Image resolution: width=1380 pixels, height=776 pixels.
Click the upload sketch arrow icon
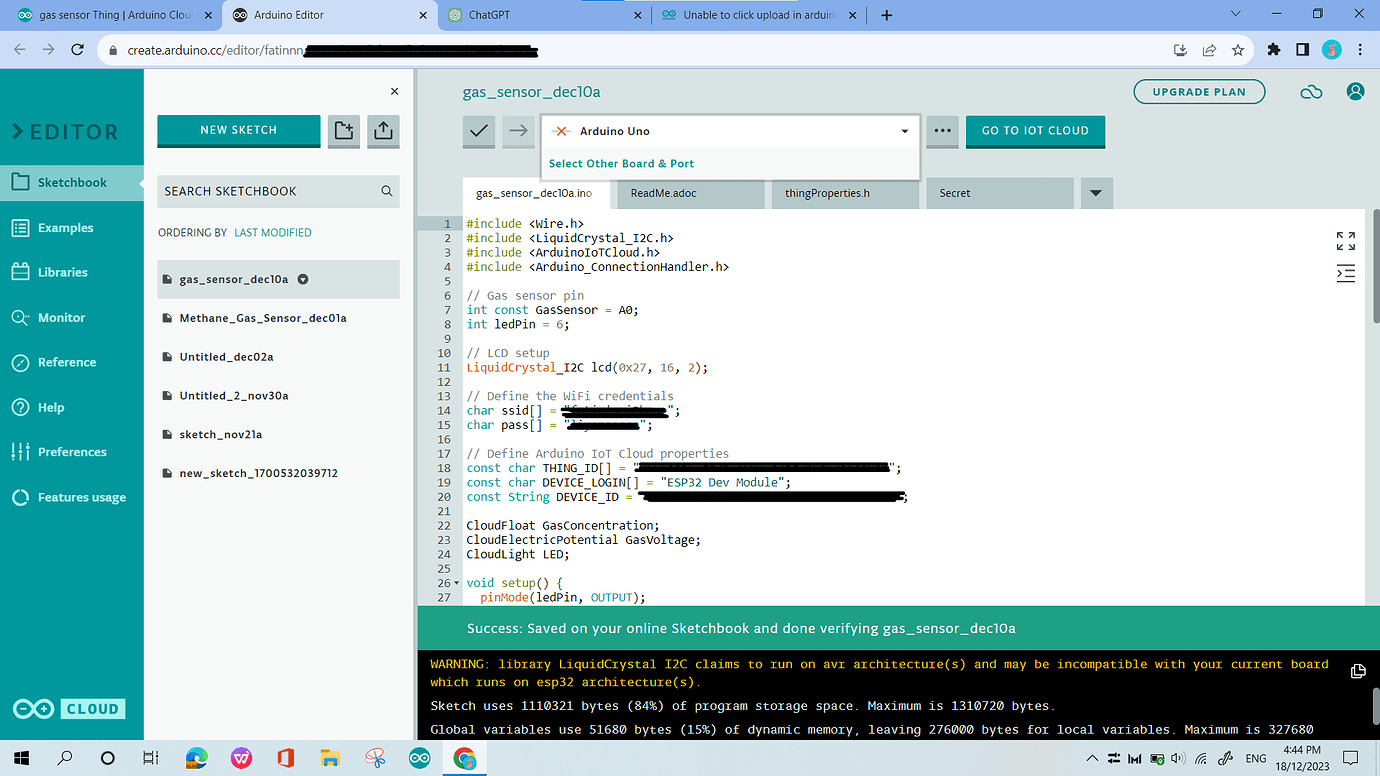[518, 131]
